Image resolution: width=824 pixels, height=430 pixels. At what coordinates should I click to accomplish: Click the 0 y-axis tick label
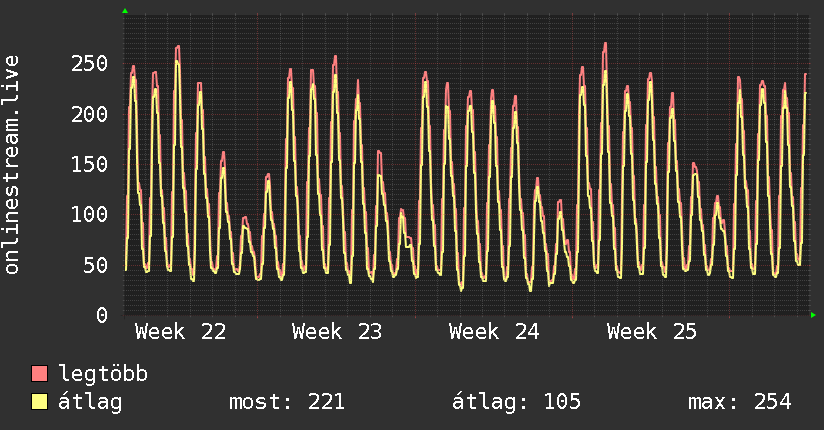[102, 315]
